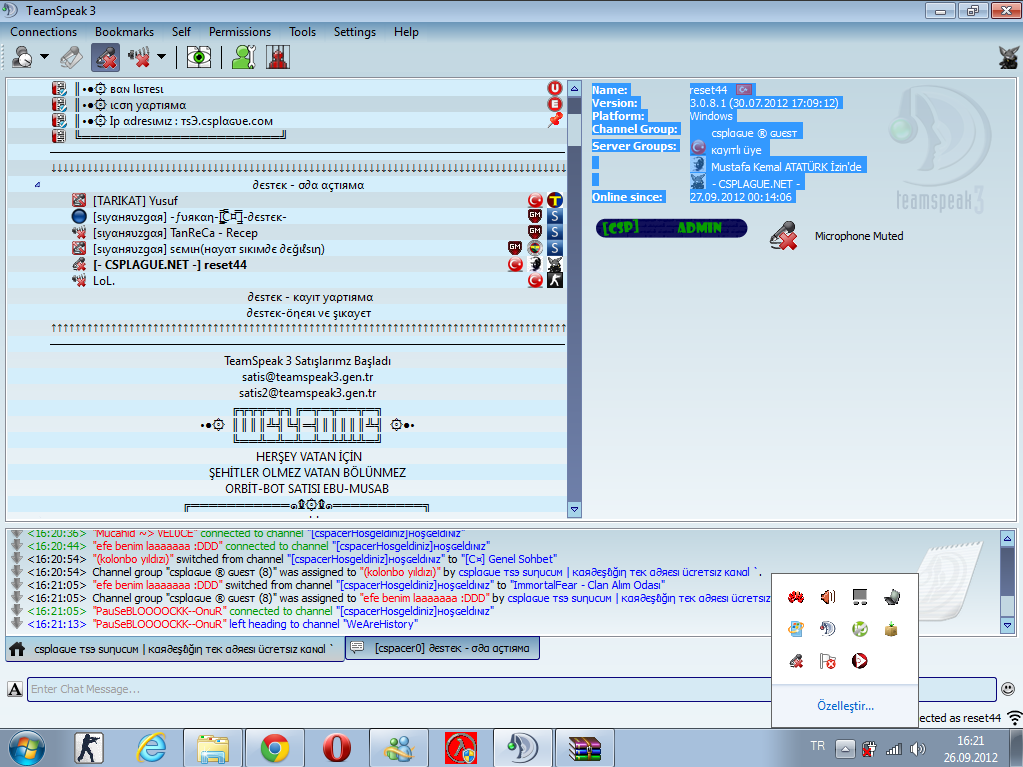Open the Permissions menu
1023x767 pixels.
point(239,32)
